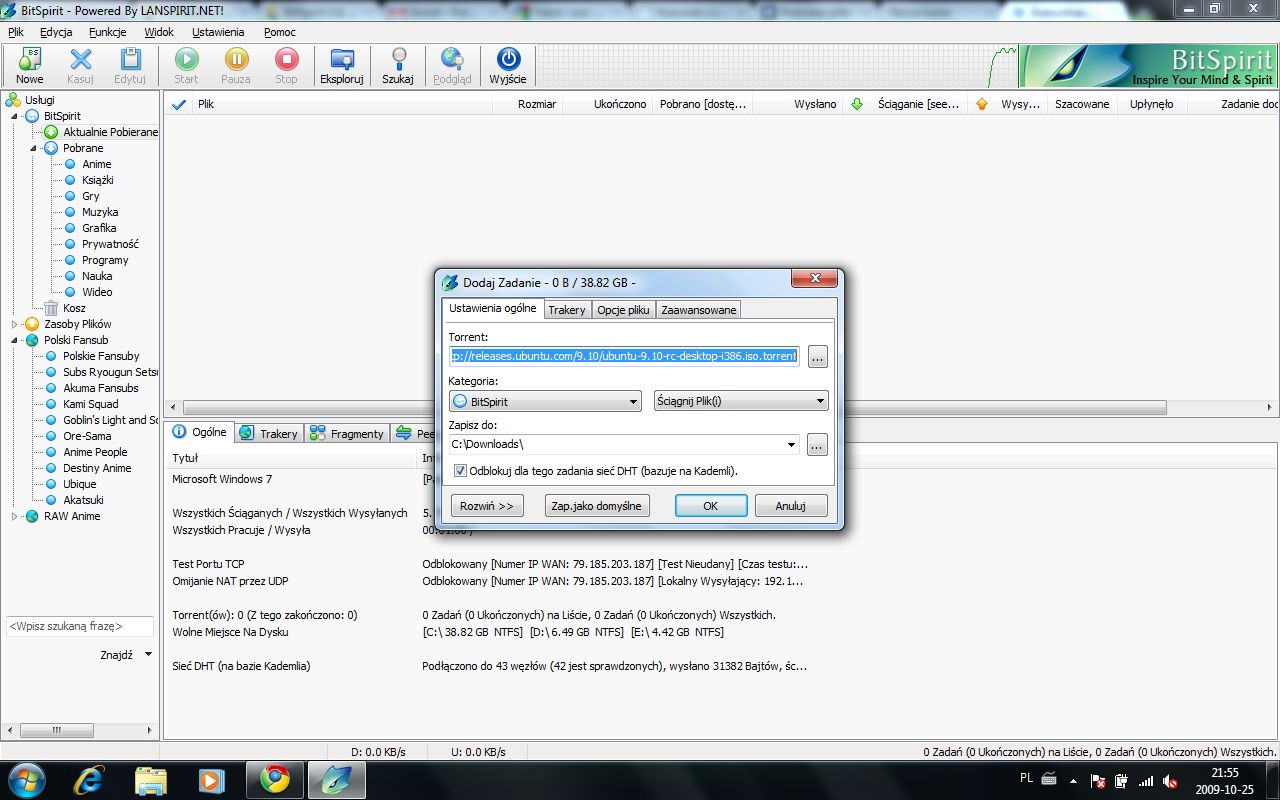Click the checkmark column header icon
Image resolution: width=1280 pixels, height=800 pixels.
pos(179,104)
